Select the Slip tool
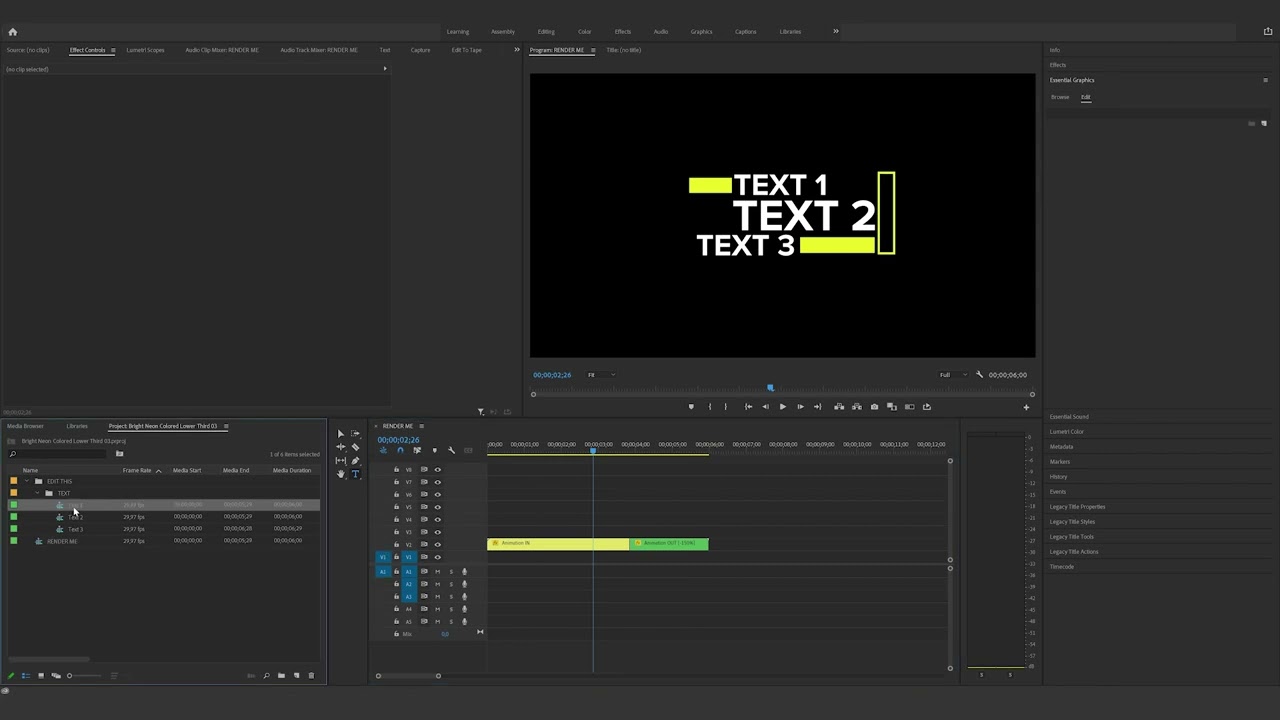This screenshot has height=720, width=1280. coord(340,461)
